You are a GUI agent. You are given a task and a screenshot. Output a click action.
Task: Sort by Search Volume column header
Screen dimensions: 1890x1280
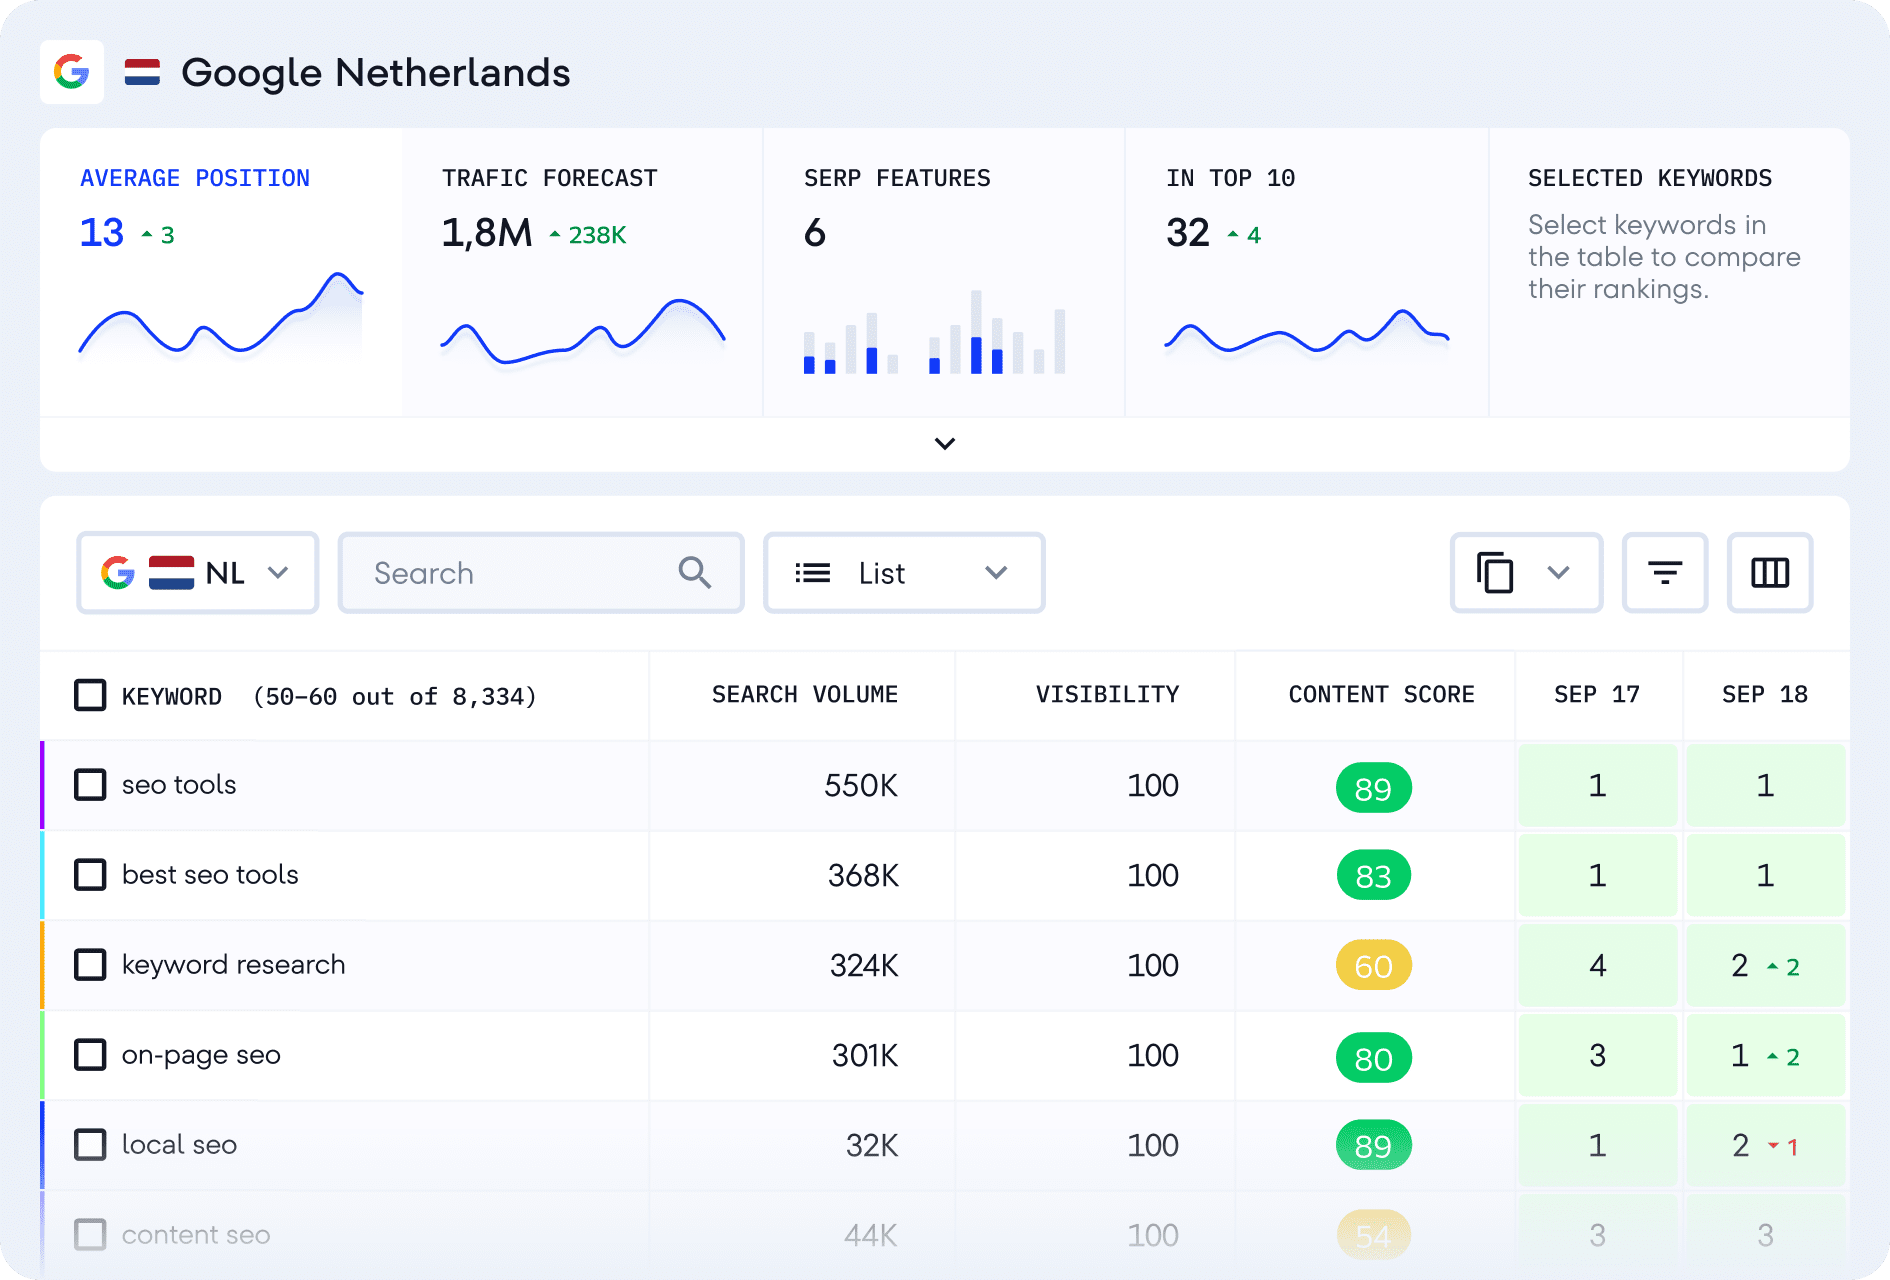805,695
